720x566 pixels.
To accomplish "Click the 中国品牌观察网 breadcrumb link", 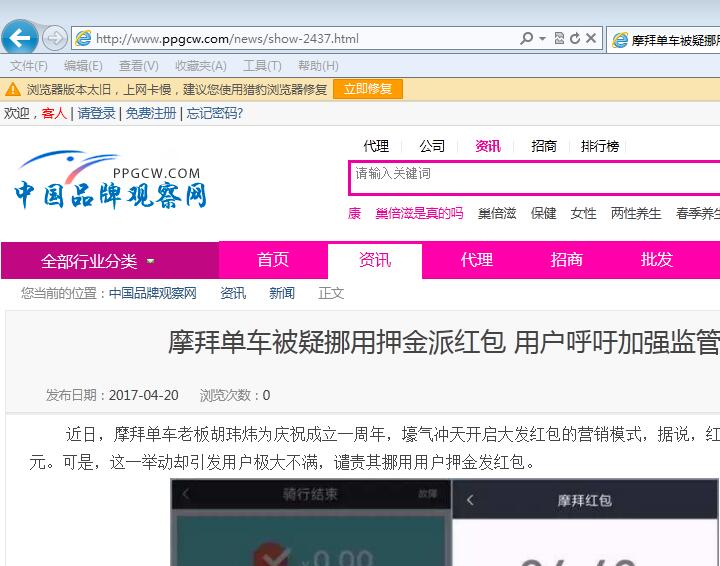I will pos(153,293).
